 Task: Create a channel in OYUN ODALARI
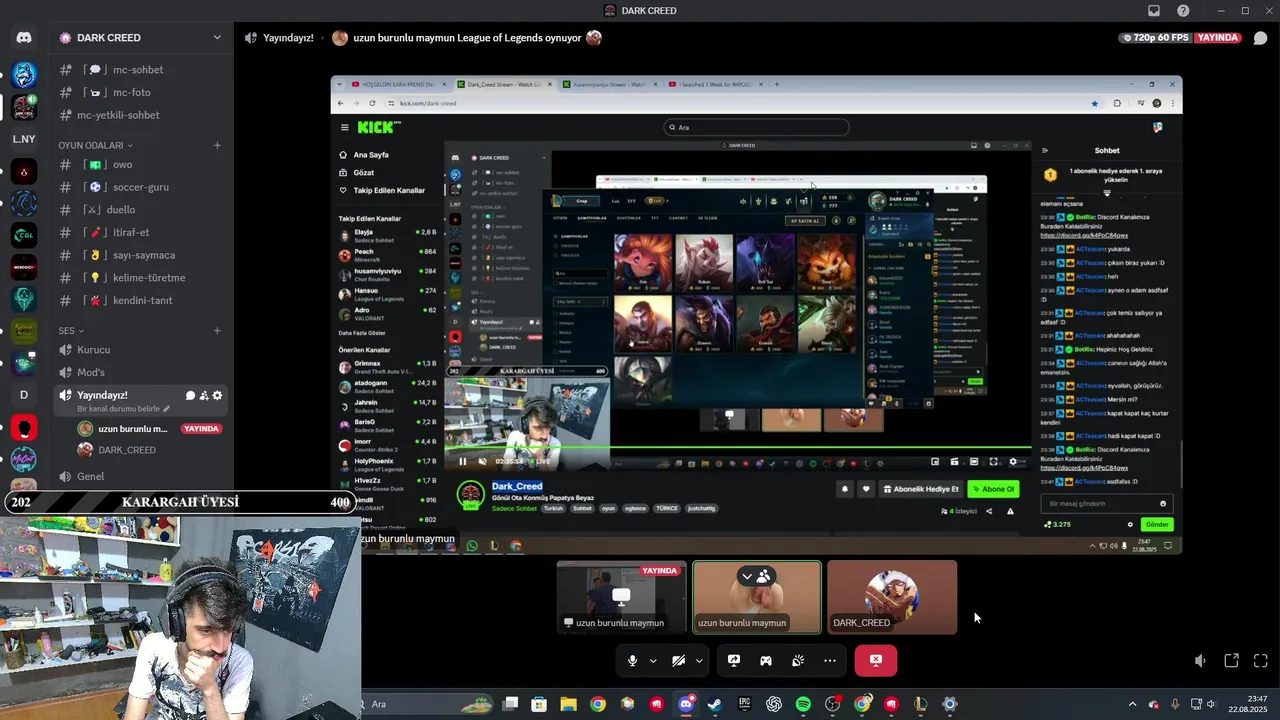point(217,145)
